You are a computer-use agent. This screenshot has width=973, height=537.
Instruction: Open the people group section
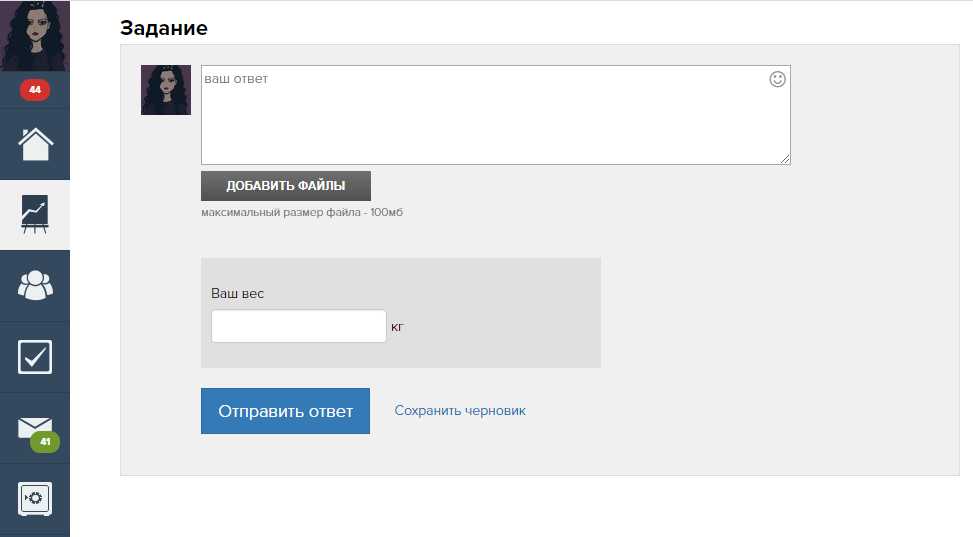(x=35, y=286)
